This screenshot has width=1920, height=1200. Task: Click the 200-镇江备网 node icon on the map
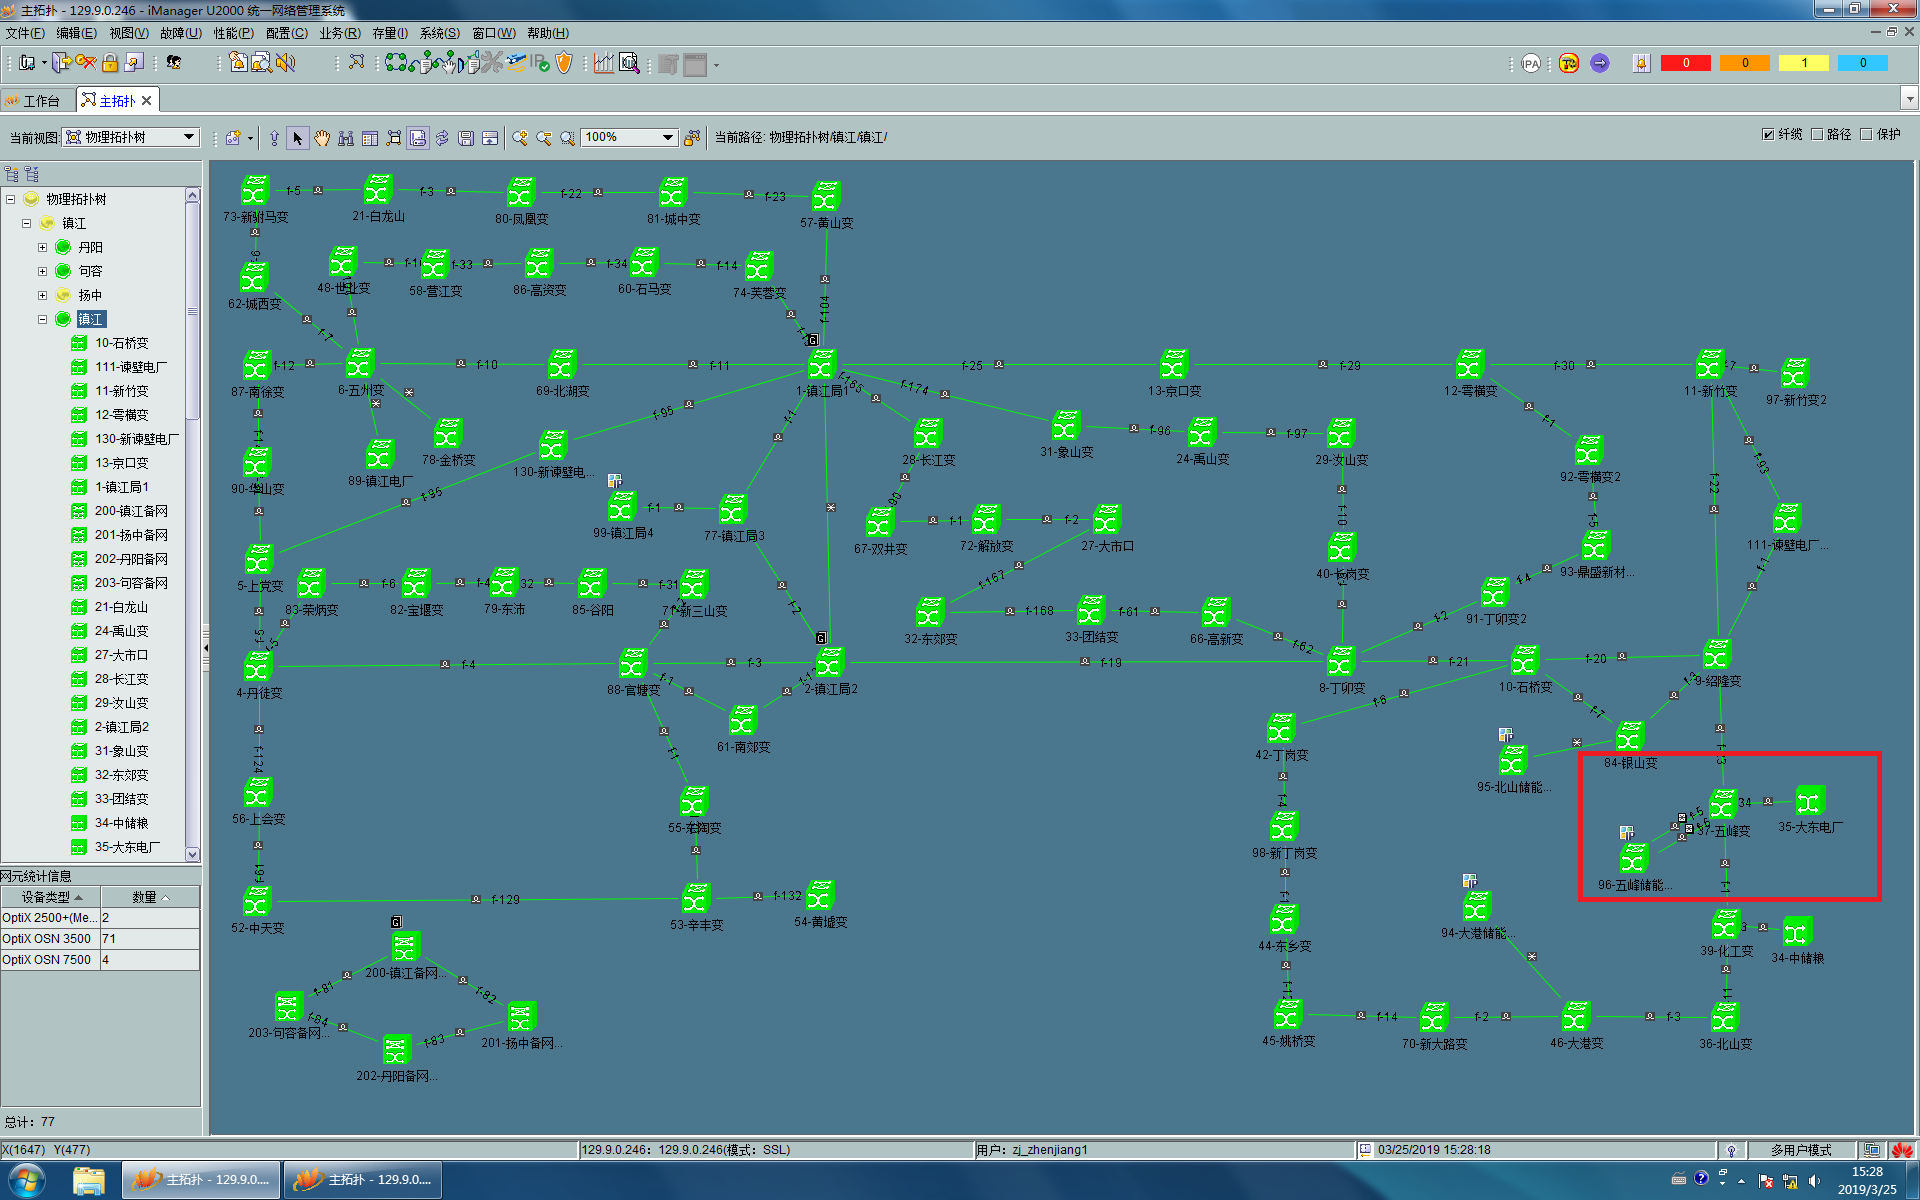click(x=405, y=946)
